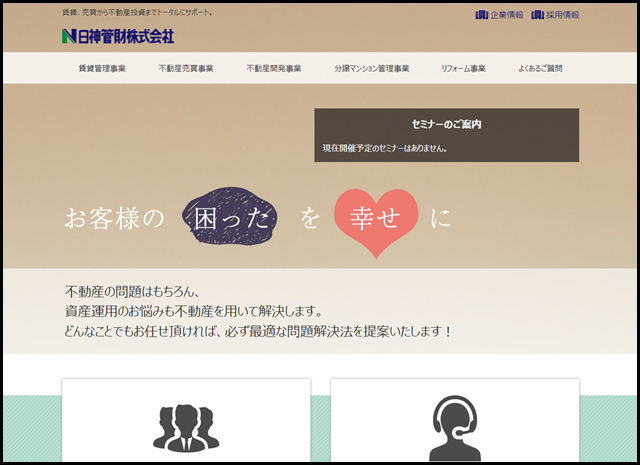The height and width of the screenshot is (465, 640).
Task: Click tagline 賃貸、売買から不動産投資までトータルにサポート。
Action: 138,13
